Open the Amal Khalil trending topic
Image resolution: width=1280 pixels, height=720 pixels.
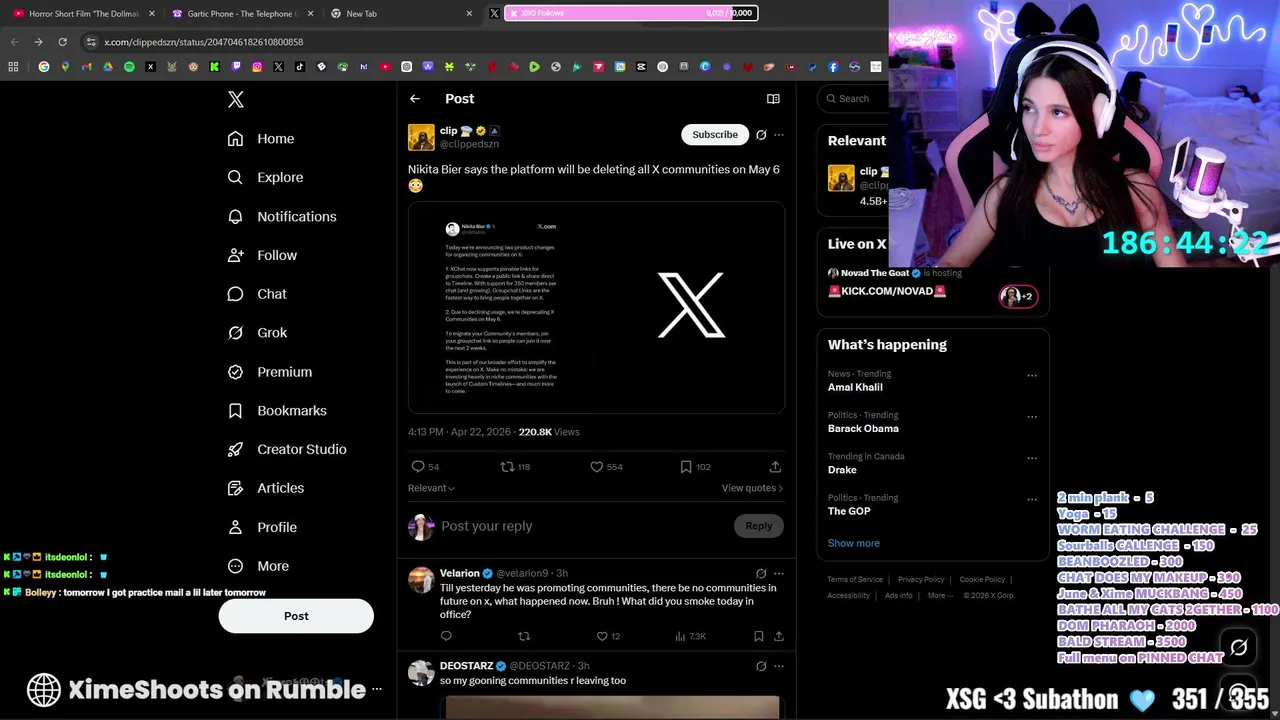coord(855,387)
